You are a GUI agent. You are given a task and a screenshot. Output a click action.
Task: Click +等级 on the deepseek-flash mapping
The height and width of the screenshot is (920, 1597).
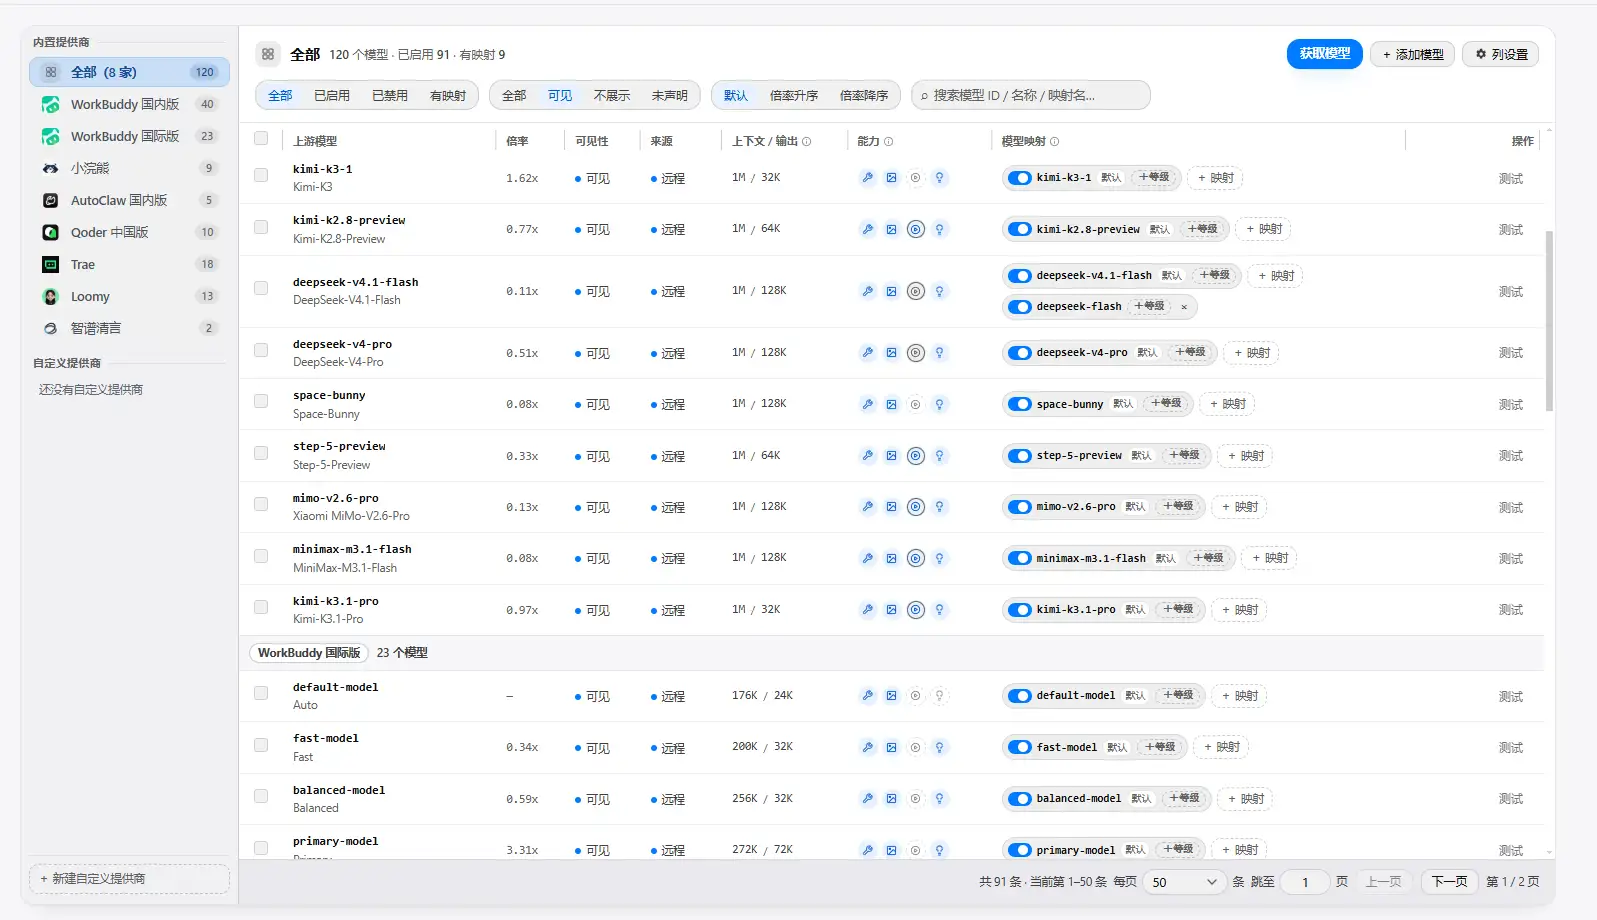click(1149, 306)
